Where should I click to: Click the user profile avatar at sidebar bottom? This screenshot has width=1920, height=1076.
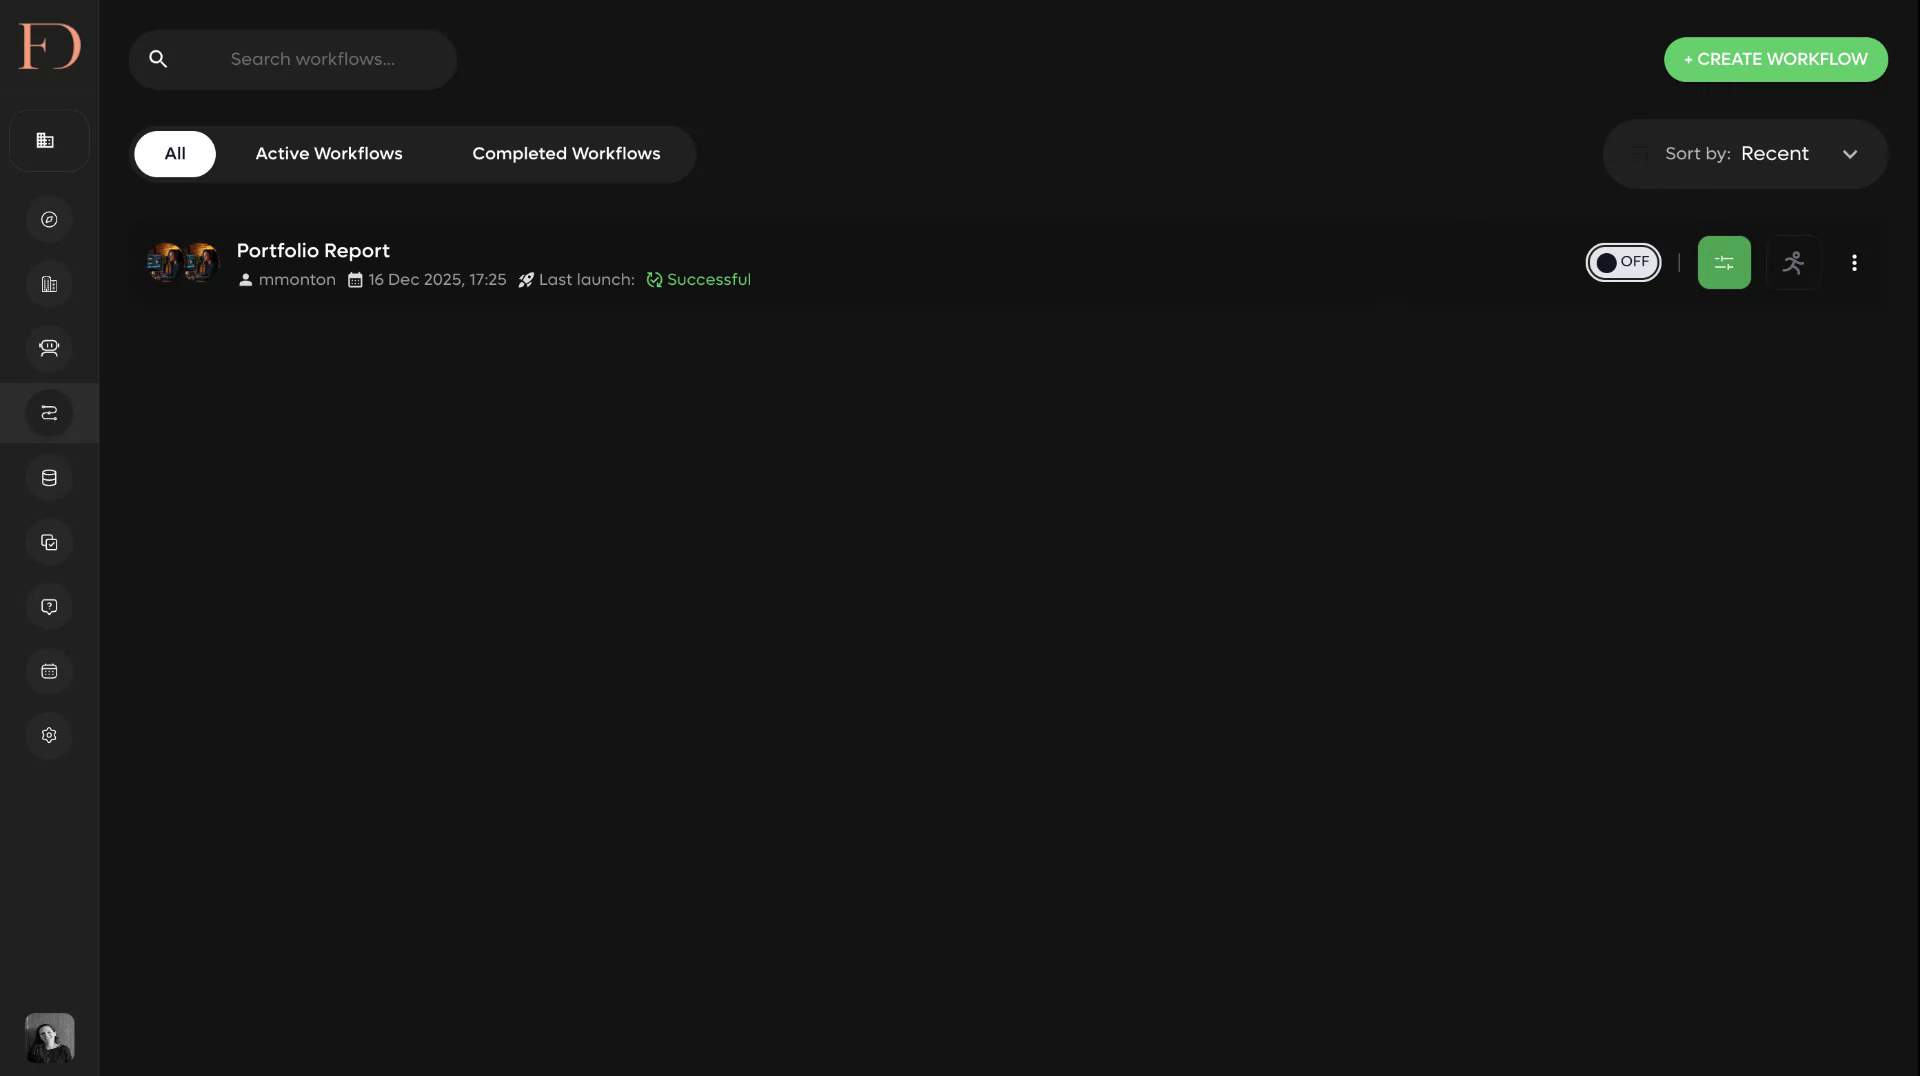click(x=49, y=1038)
